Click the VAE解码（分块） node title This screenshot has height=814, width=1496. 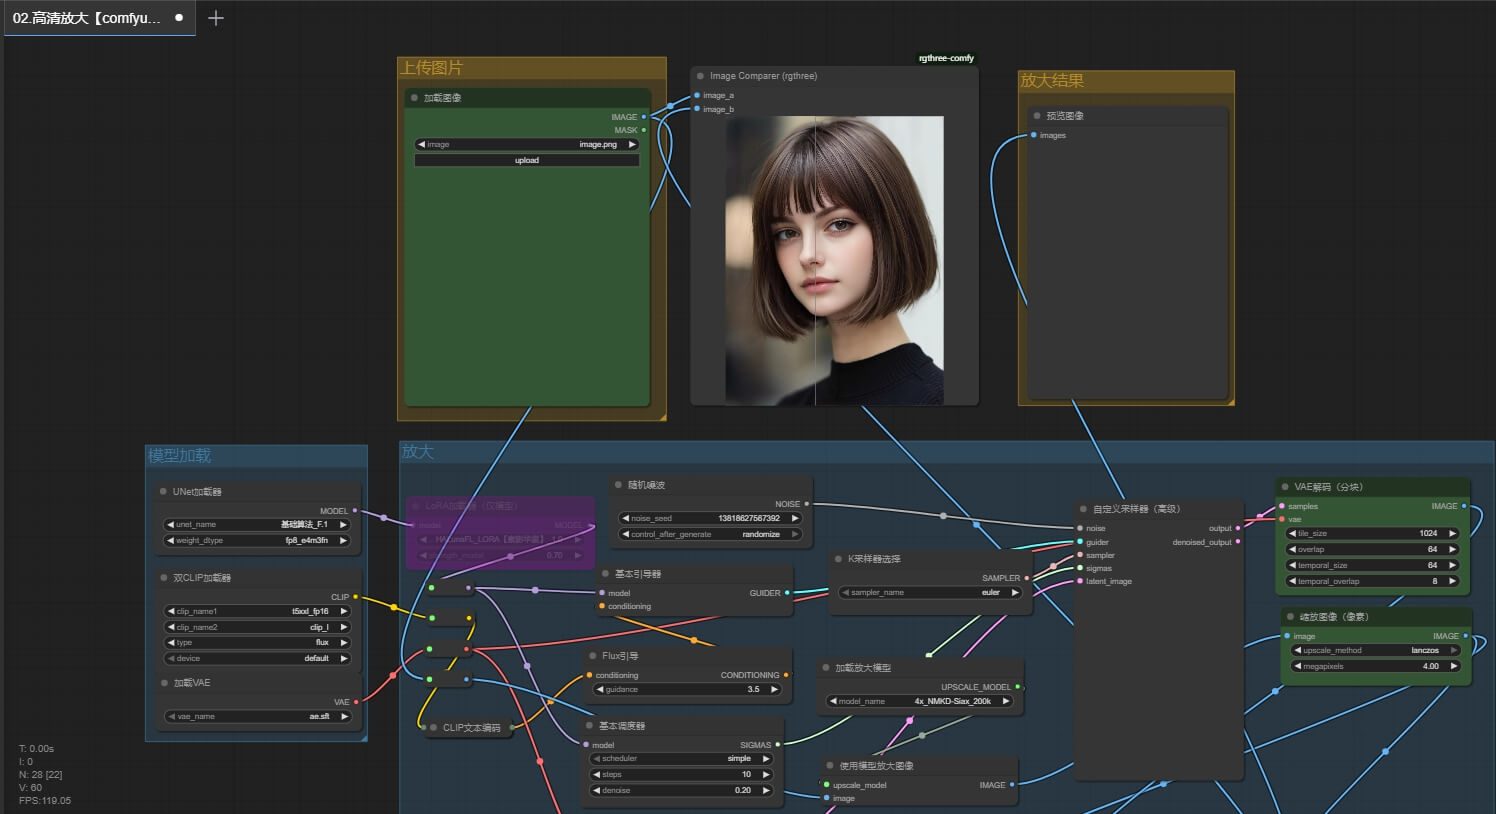coord(1329,487)
